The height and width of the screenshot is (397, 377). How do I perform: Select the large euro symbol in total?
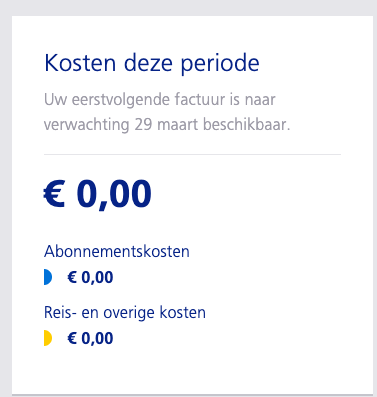(54, 194)
